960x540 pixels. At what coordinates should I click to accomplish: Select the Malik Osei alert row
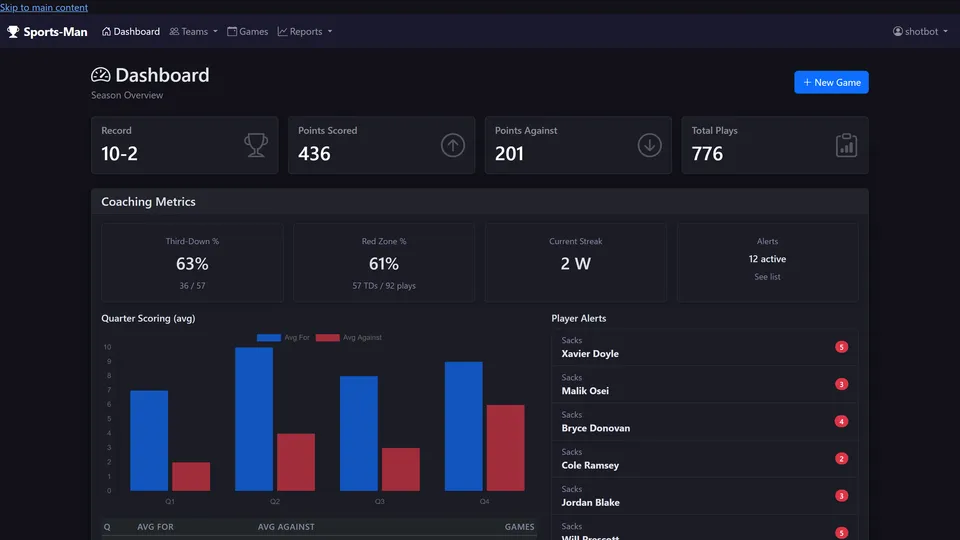(x=705, y=384)
